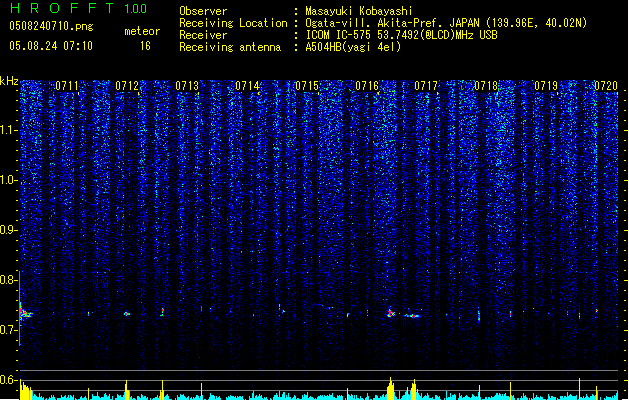Select the meteor count value 16
This screenshot has height=400, width=629.
tap(145, 46)
